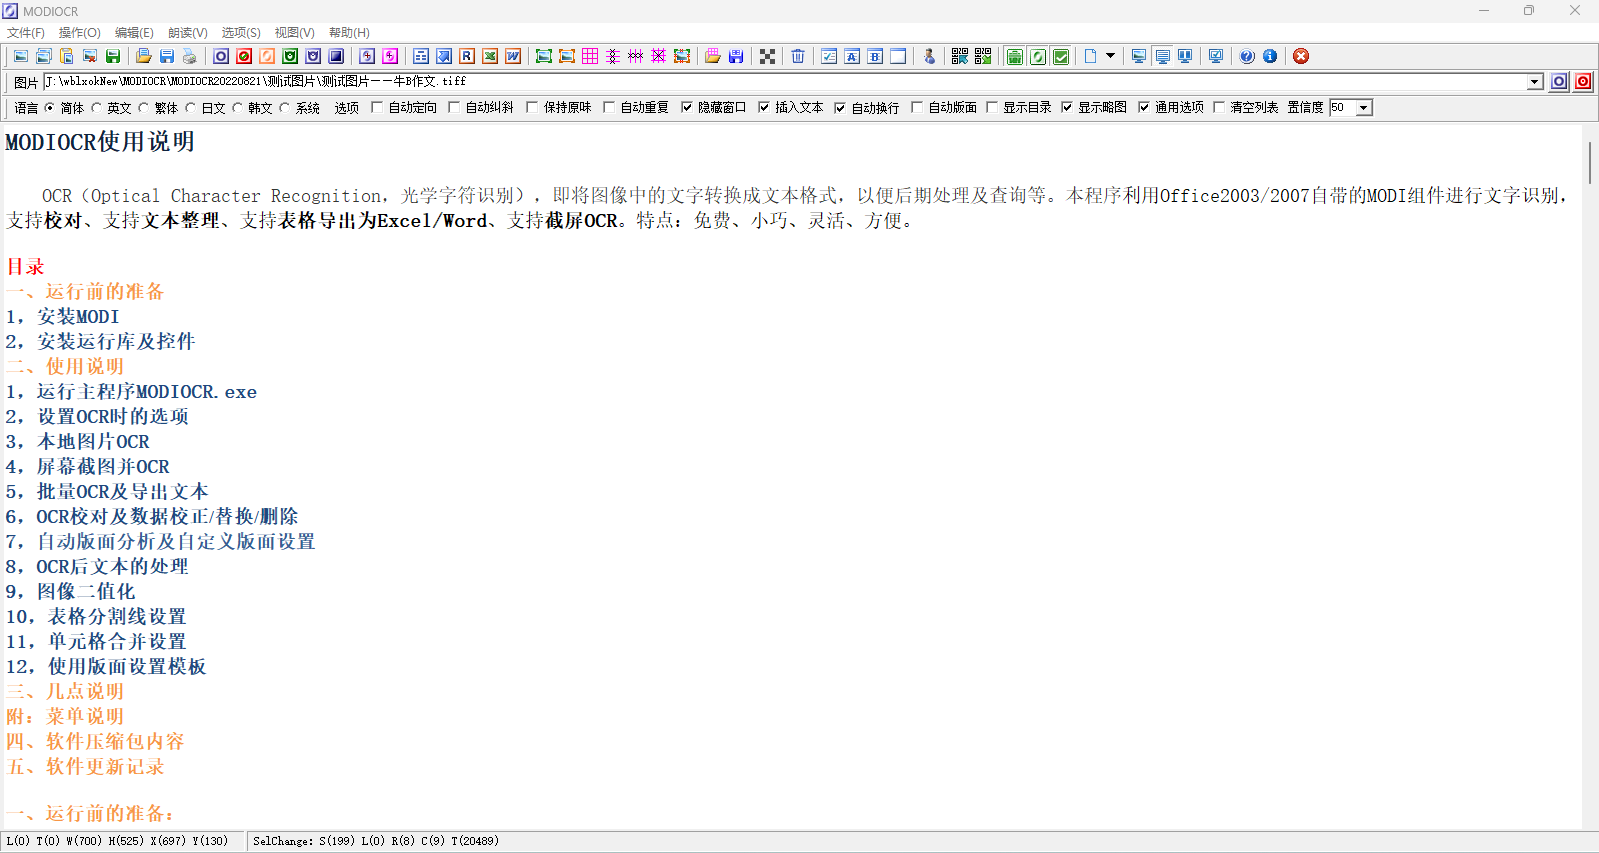Click the green-framed picture icon
This screenshot has width=1599, height=853.
click(x=543, y=56)
